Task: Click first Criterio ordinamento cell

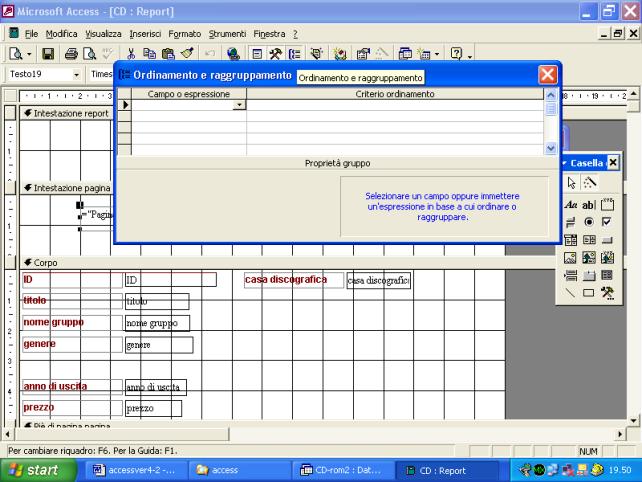Action: (x=395, y=105)
